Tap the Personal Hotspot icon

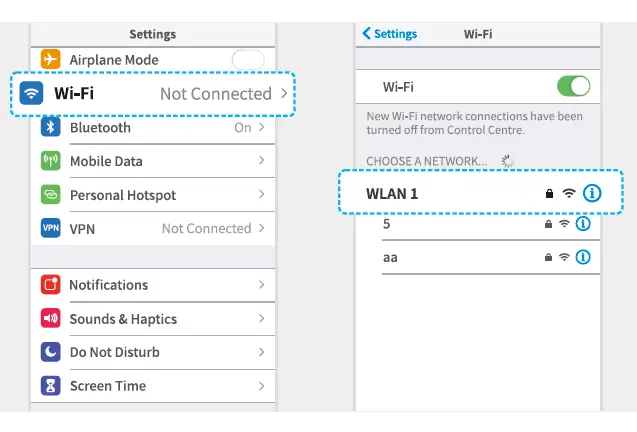coord(50,195)
